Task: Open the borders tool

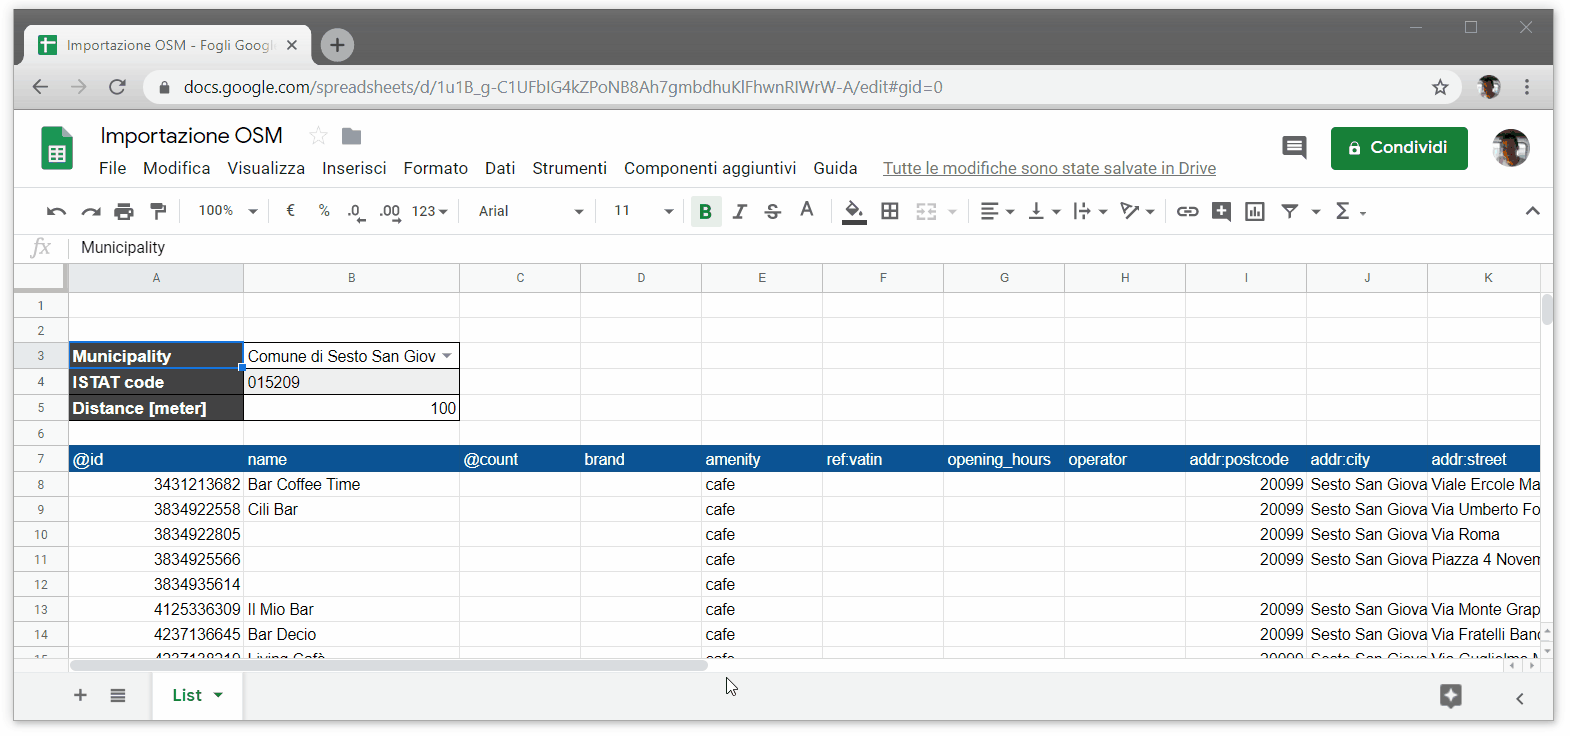Action: click(x=890, y=211)
